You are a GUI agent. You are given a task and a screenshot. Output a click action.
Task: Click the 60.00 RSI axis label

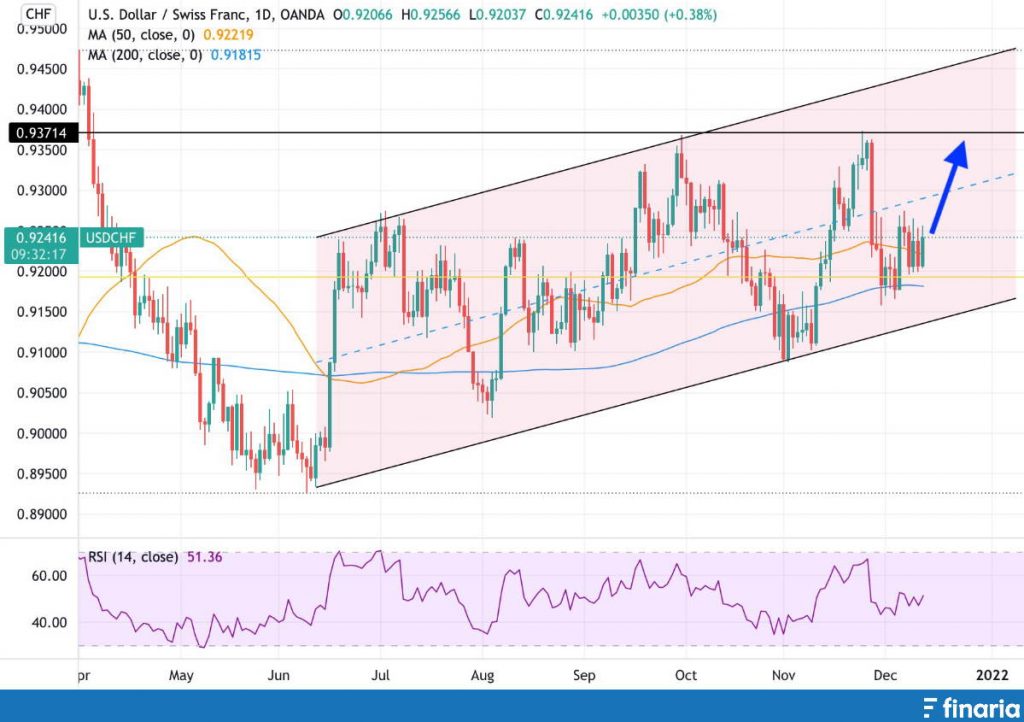pyautogui.click(x=50, y=576)
